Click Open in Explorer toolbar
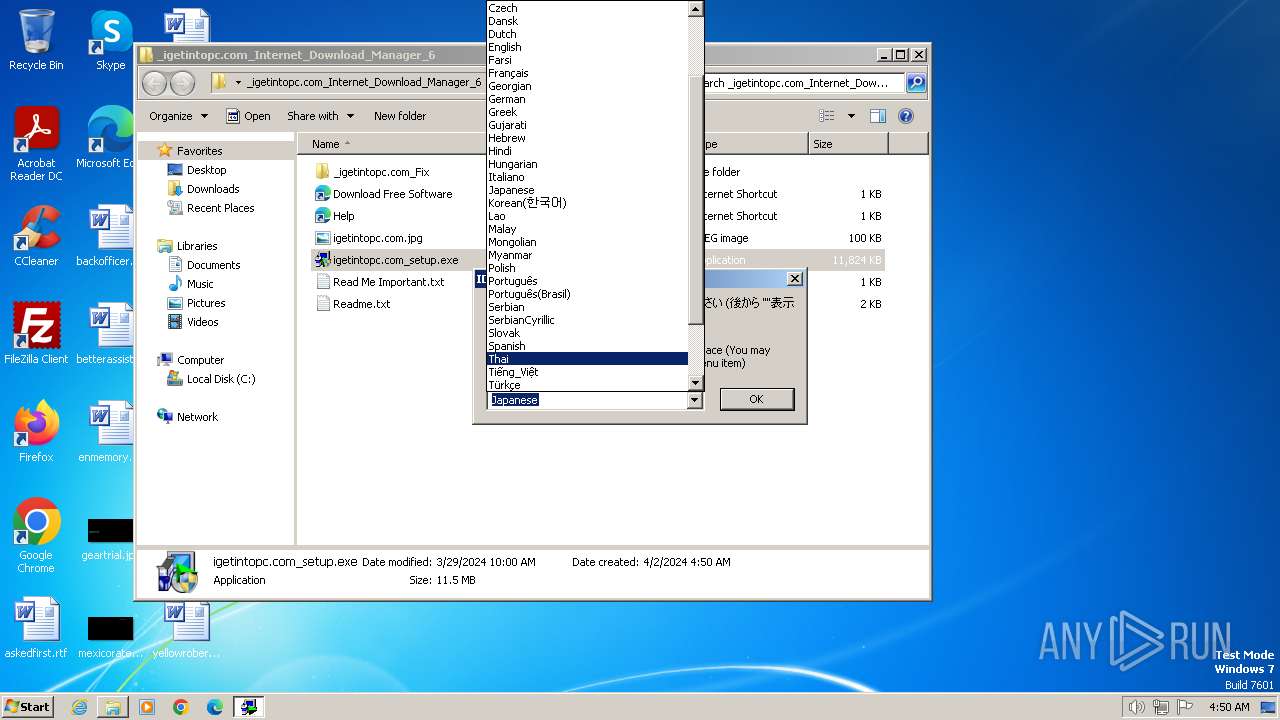 248,116
